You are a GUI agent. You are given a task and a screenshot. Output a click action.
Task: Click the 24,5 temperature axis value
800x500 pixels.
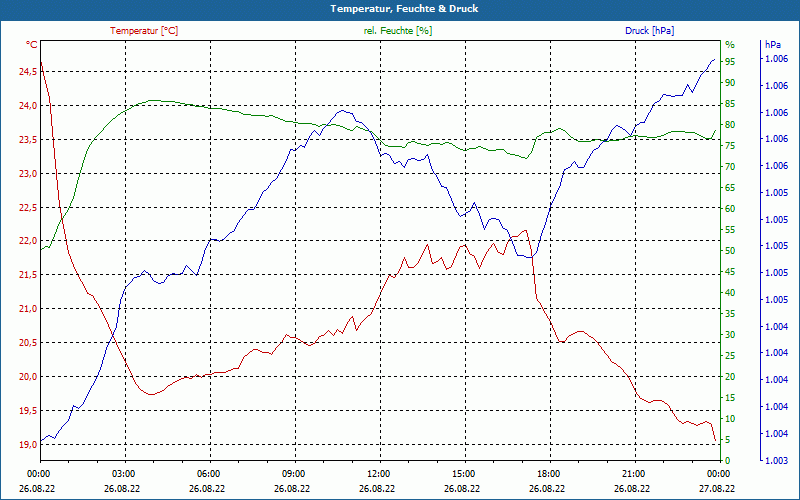click(28, 72)
